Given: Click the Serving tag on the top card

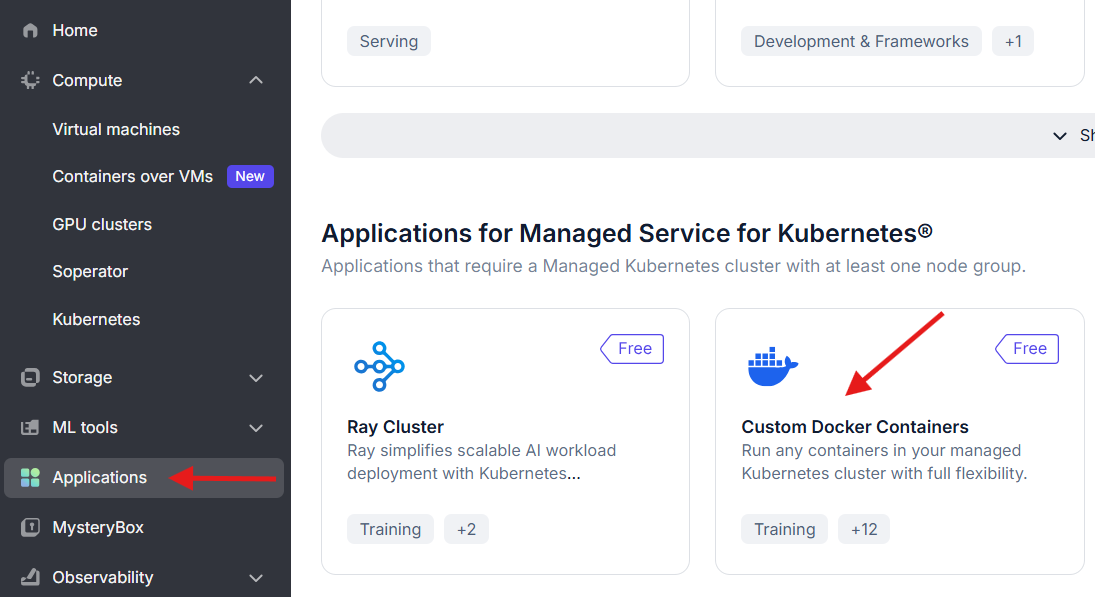Looking at the screenshot, I should tap(388, 41).
